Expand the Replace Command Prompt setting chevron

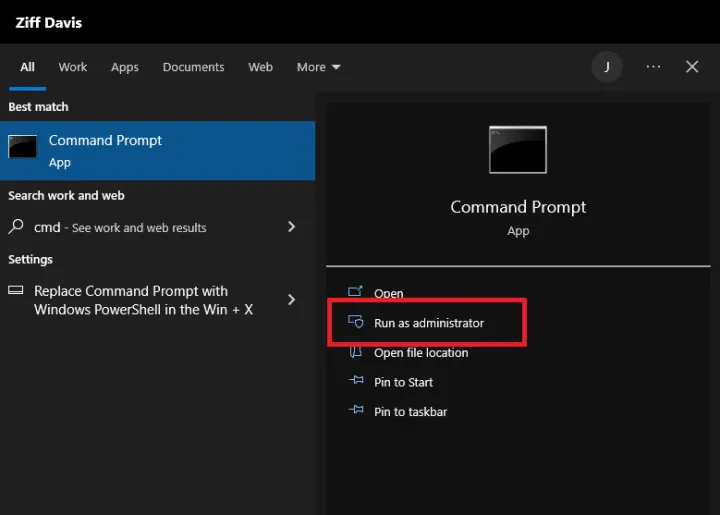click(x=291, y=300)
